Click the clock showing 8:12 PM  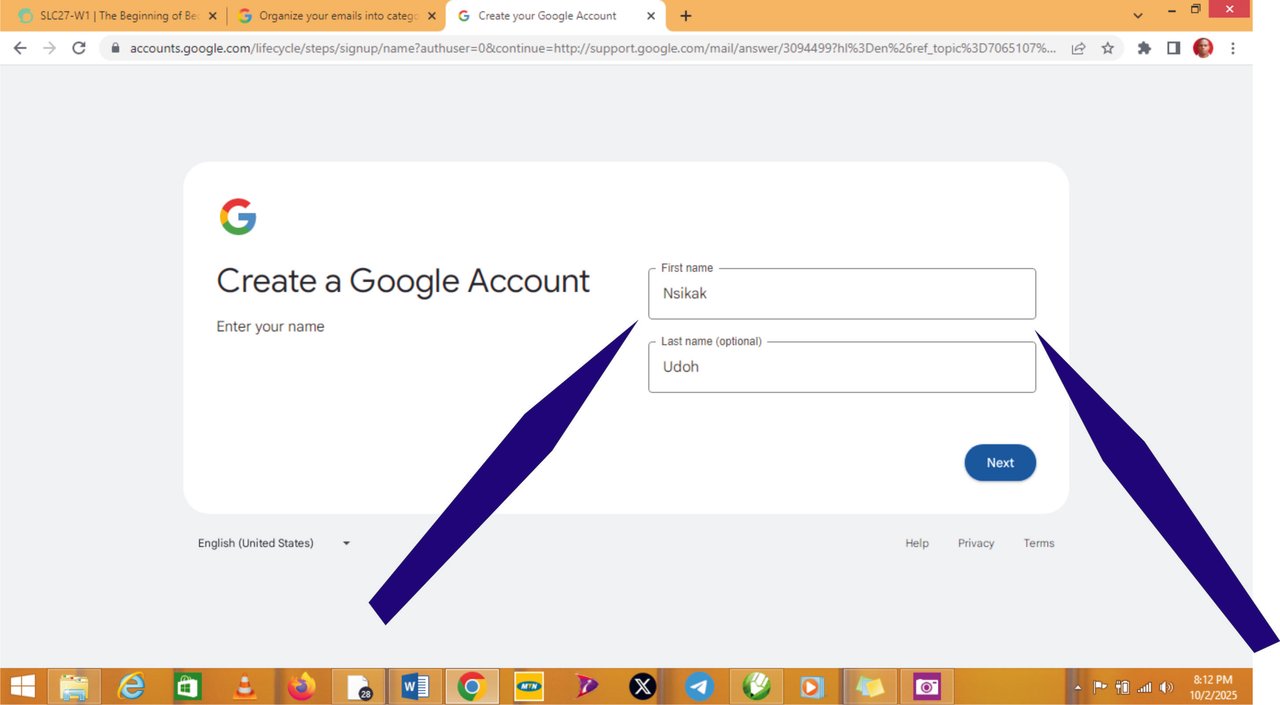[1212, 680]
